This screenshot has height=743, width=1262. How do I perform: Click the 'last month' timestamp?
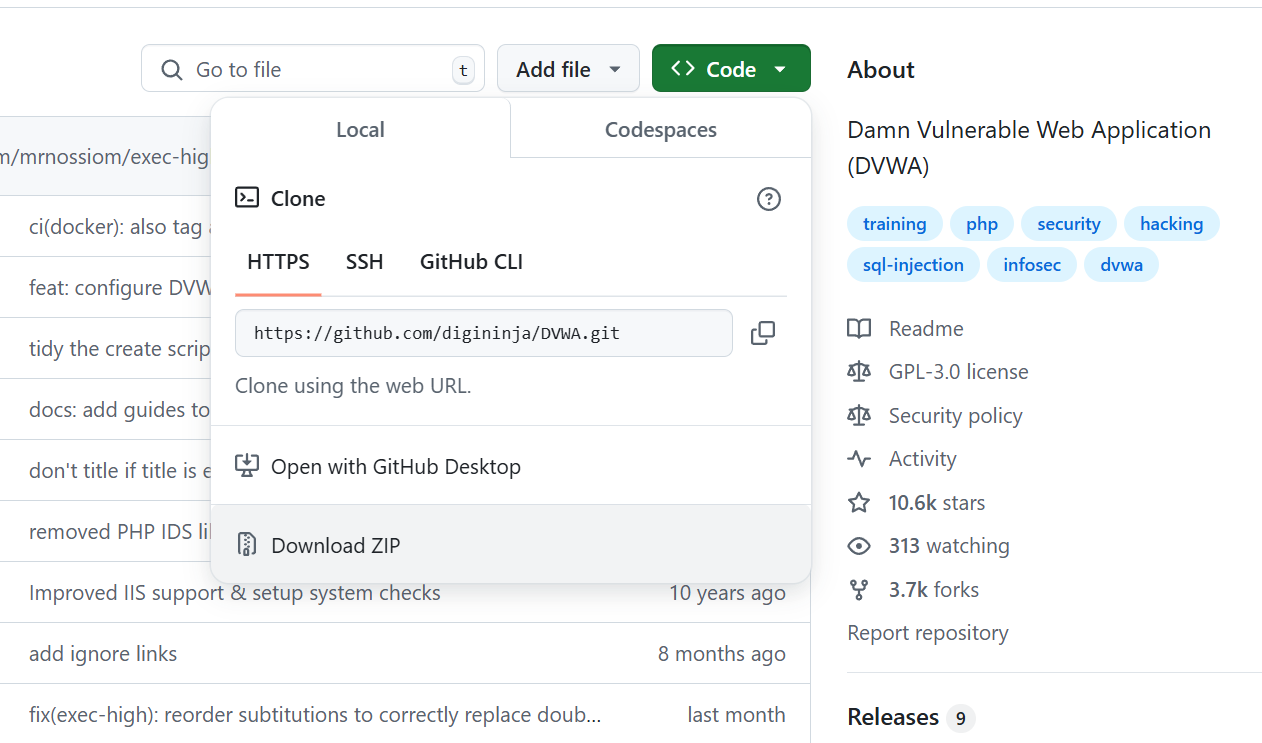pos(736,715)
